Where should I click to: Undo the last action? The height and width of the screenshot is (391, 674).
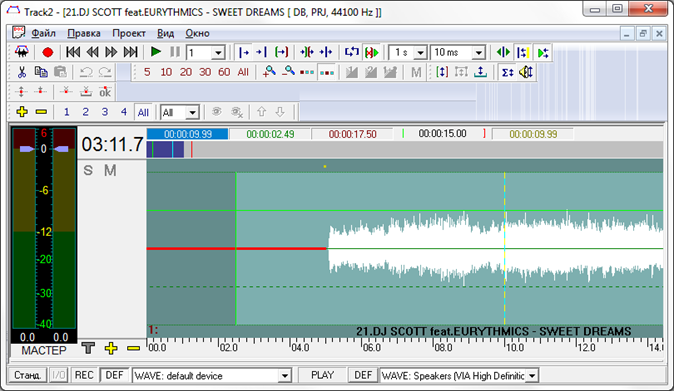86,72
